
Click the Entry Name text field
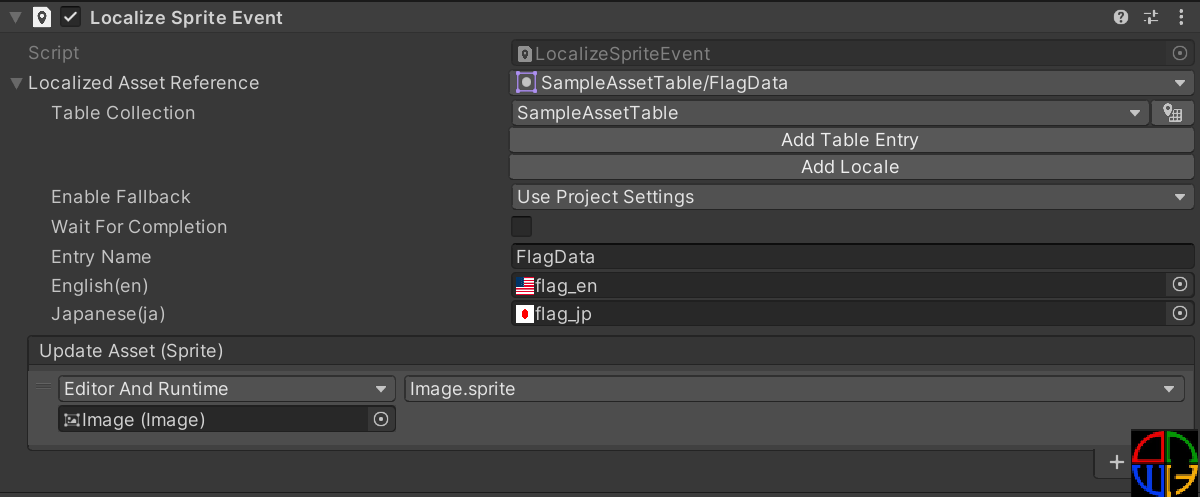[x=851, y=257]
